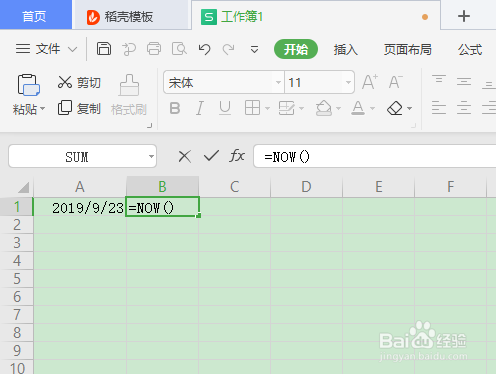Viewport: 496px width, 374px height.
Task: Click the draw border table style icon
Action: (286, 108)
